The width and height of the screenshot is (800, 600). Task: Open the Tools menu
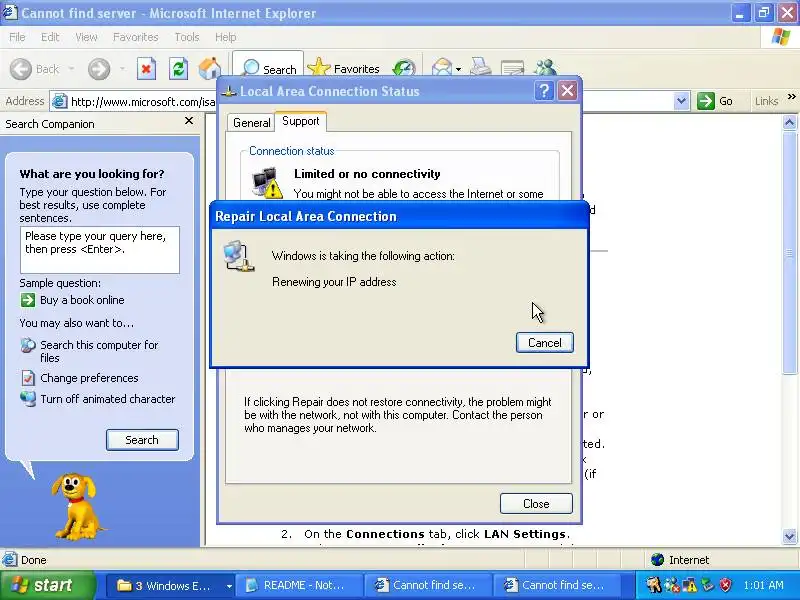(x=187, y=37)
